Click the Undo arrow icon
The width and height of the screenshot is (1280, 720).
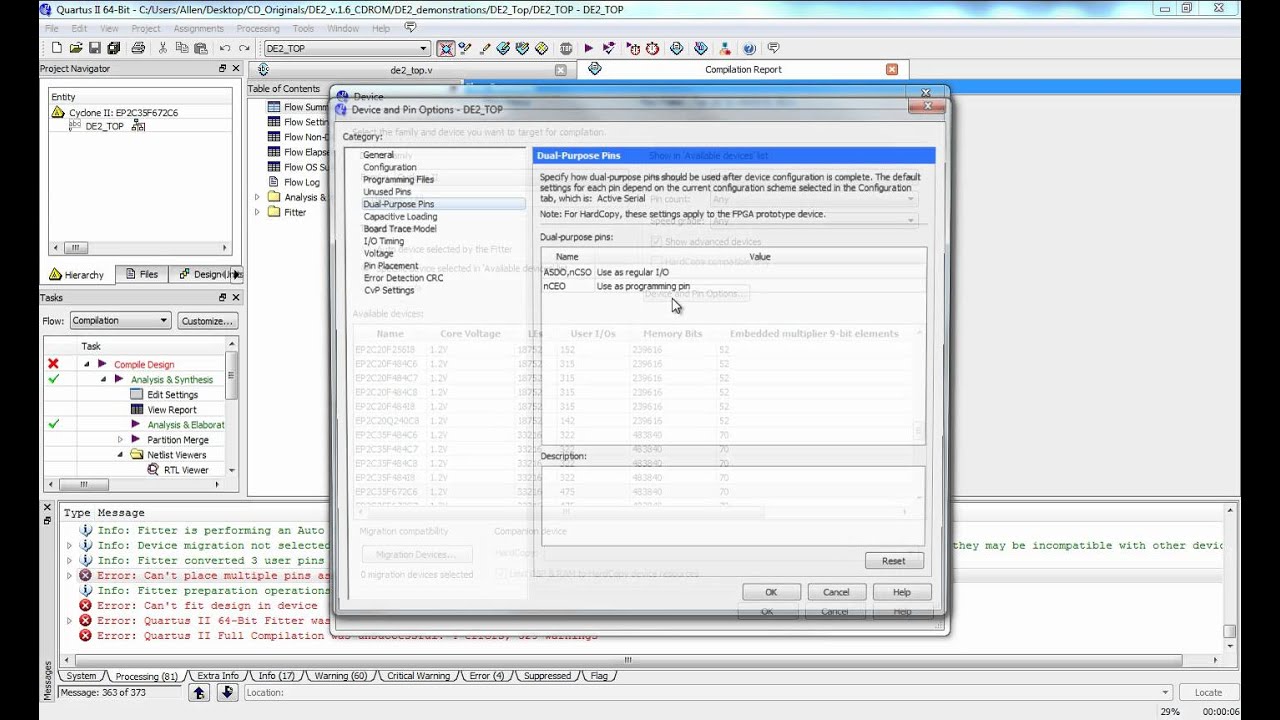[225, 48]
